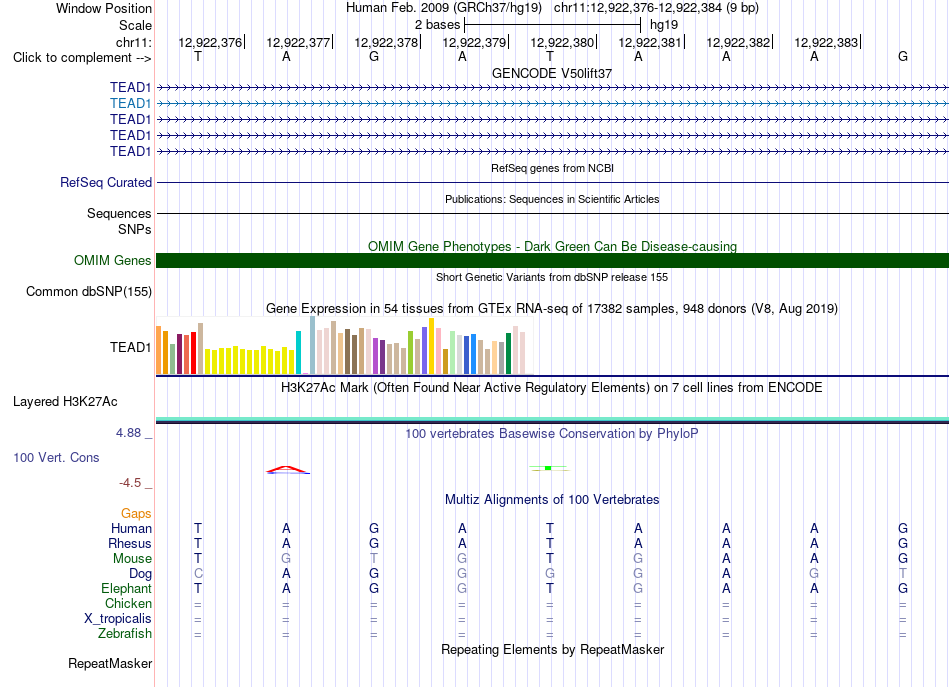
Task: Click the green PhyloP marker near T base
Action: pyautogui.click(x=548, y=468)
